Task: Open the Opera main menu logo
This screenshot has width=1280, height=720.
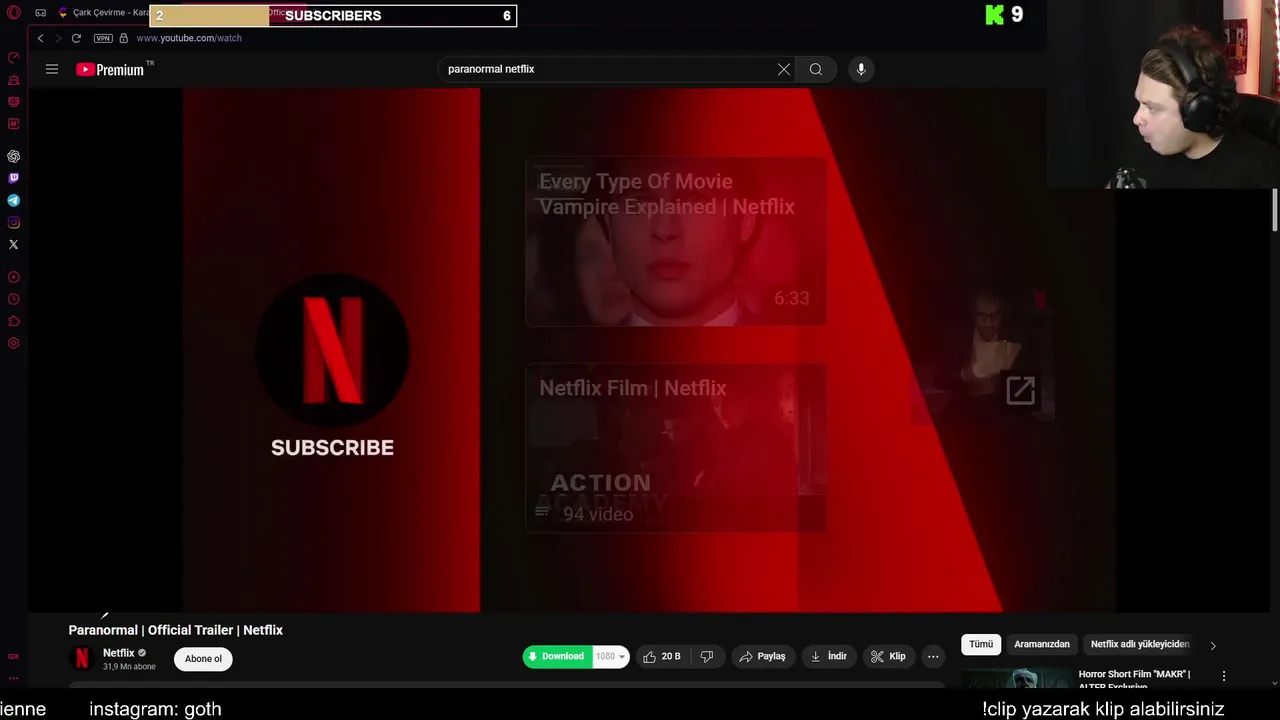Action: coord(14,13)
